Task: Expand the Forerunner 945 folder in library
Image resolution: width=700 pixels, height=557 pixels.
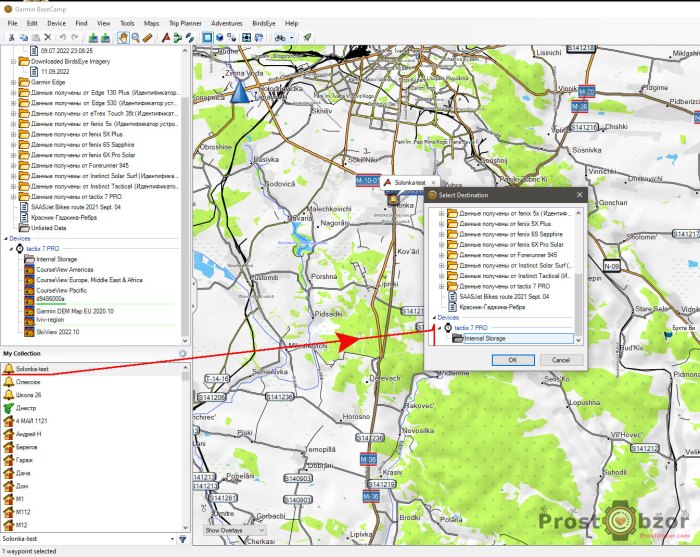Action: point(13,166)
